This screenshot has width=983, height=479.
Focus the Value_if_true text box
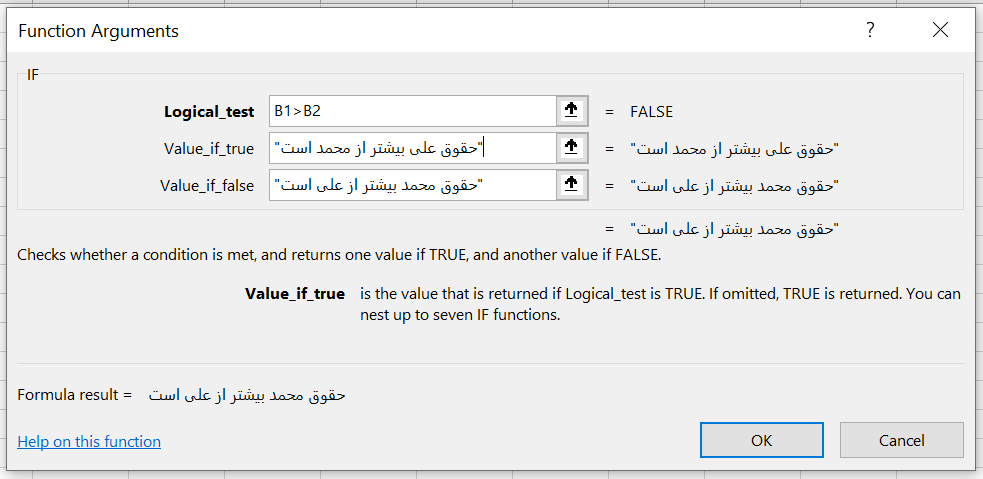(413, 148)
